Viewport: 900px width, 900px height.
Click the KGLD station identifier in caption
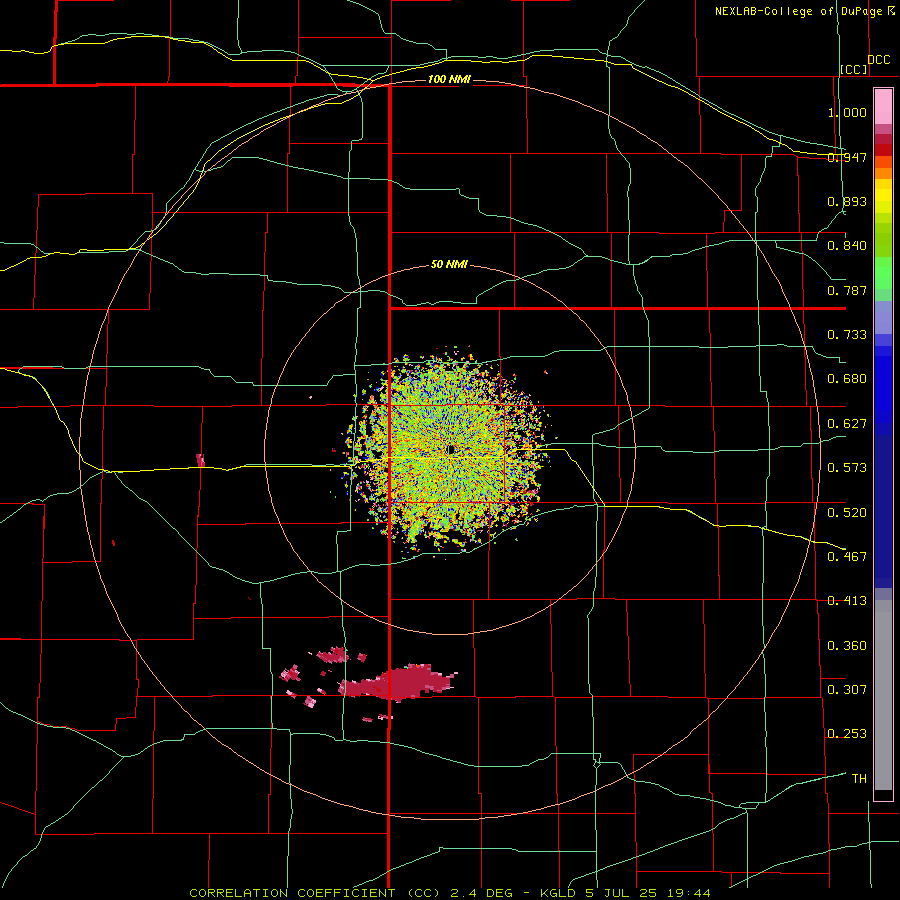(558, 893)
